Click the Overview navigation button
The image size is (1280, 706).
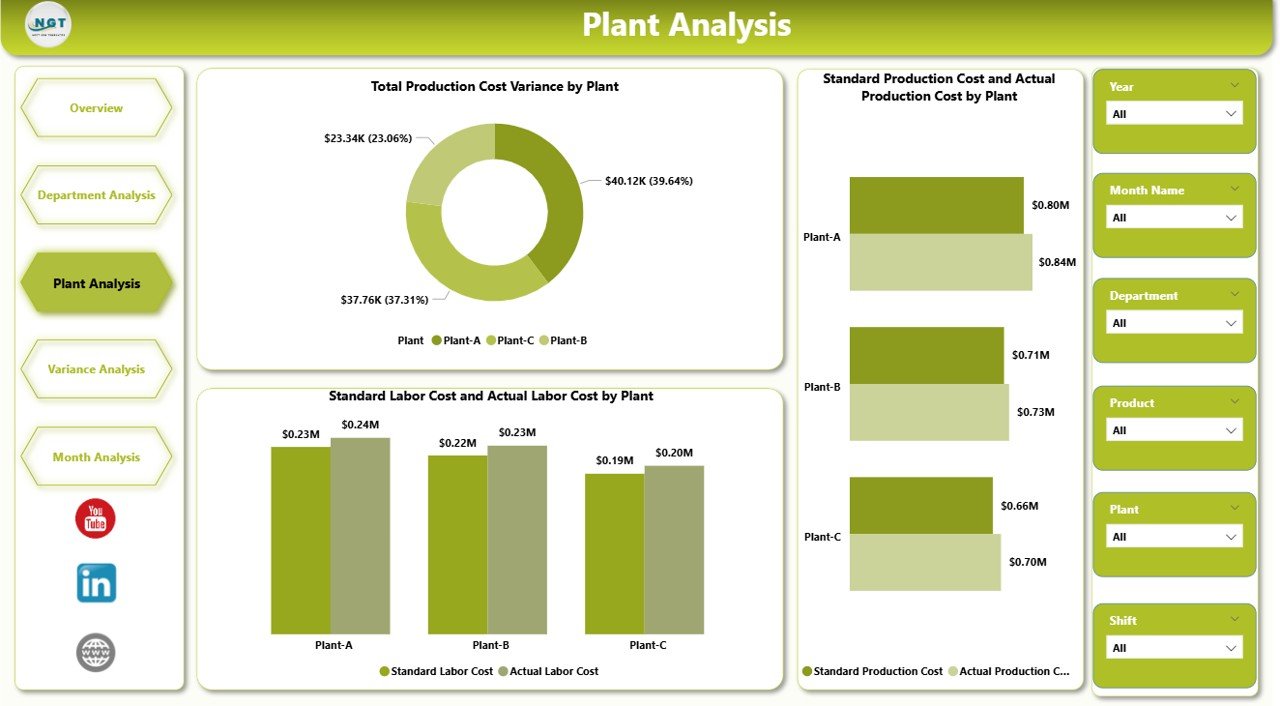96,108
